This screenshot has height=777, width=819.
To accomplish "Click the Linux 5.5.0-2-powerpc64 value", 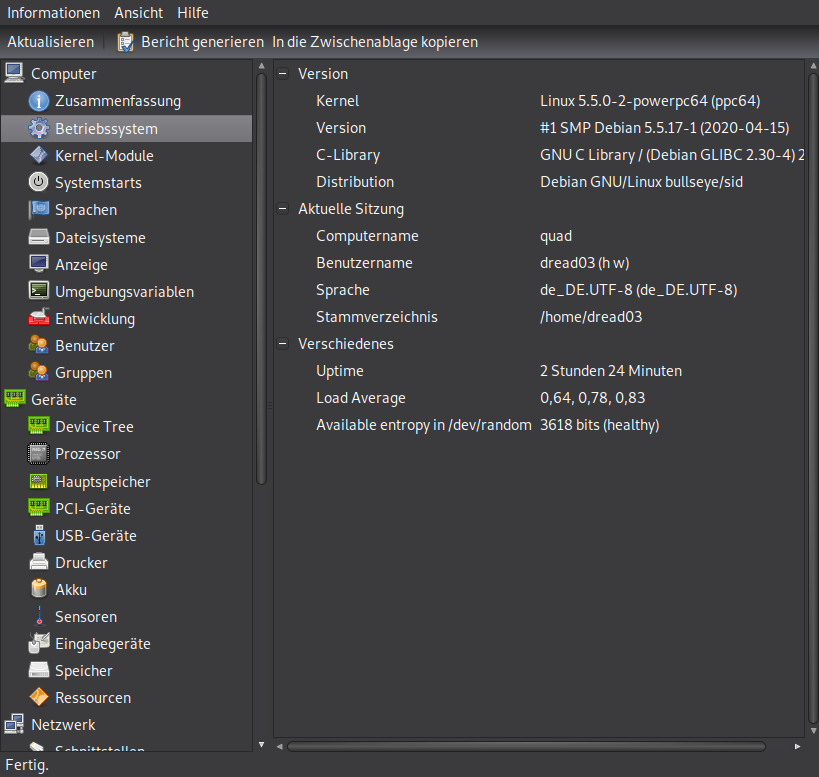I will (650, 101).
